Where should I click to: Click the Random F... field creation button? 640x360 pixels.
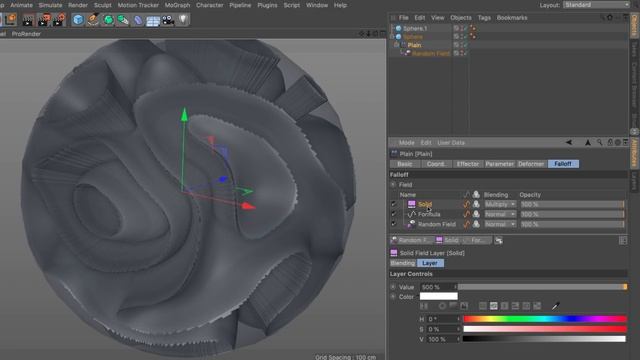[x=411, y=240]
